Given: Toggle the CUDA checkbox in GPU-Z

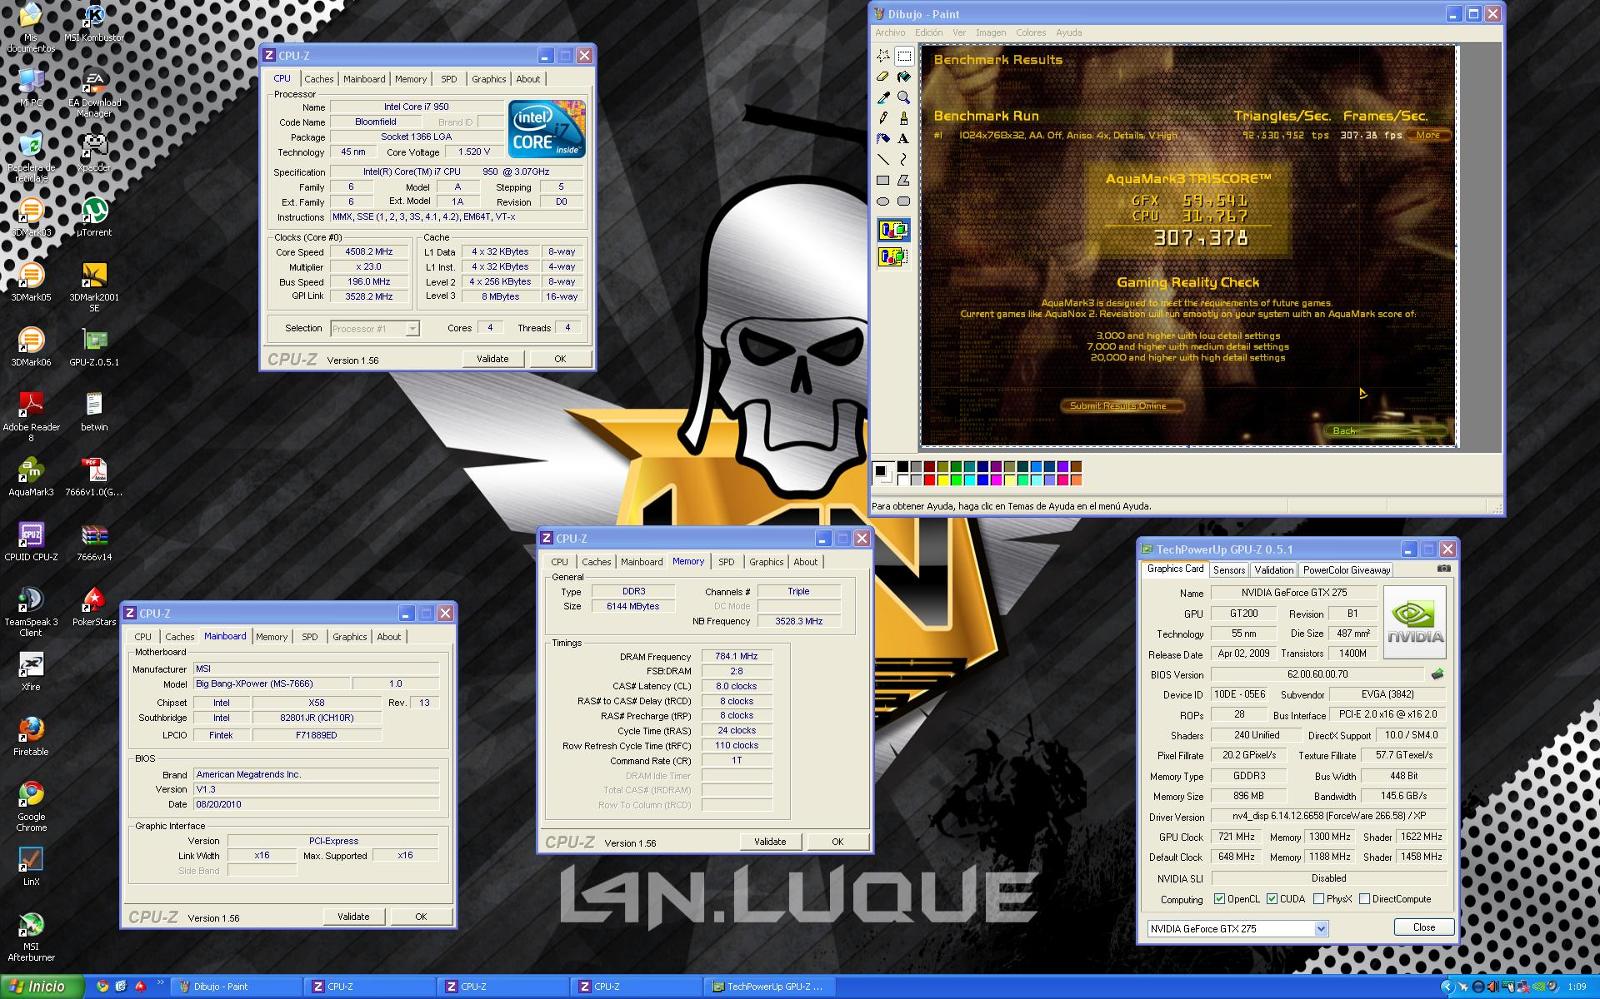Looking at the screenshot, I should pyautogui.click(x=1272, y=899).
